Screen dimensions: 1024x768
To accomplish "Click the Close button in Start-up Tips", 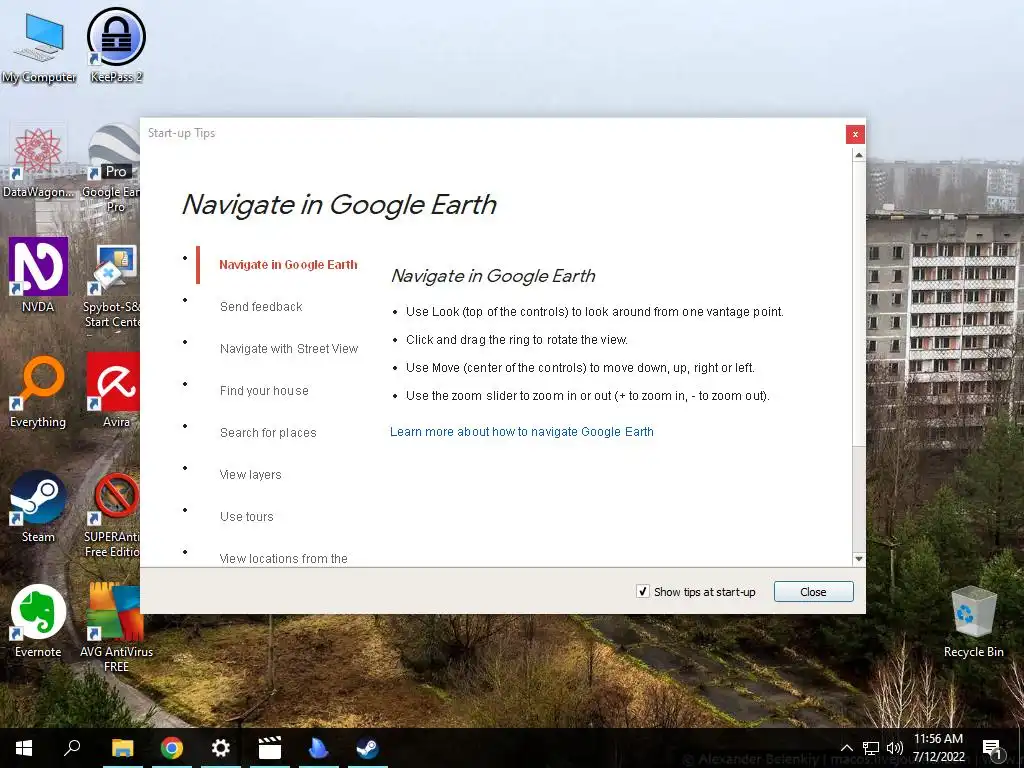I will point(813,592).
